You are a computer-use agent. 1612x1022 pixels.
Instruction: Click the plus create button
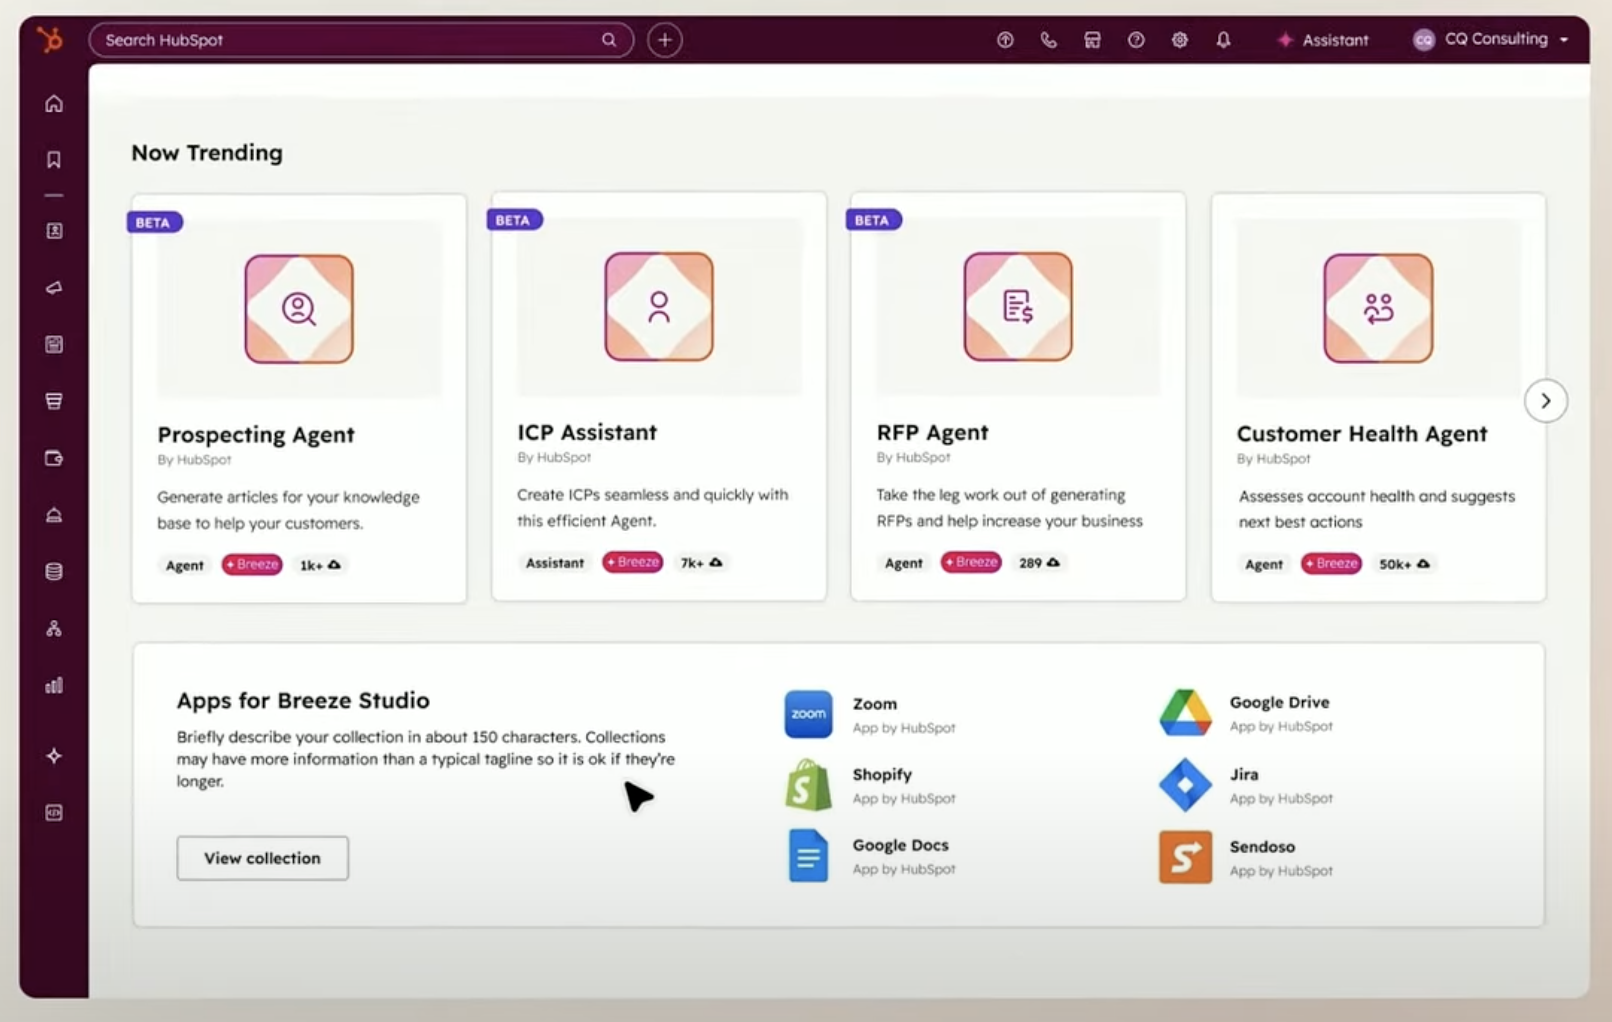(x=665, y=40)
